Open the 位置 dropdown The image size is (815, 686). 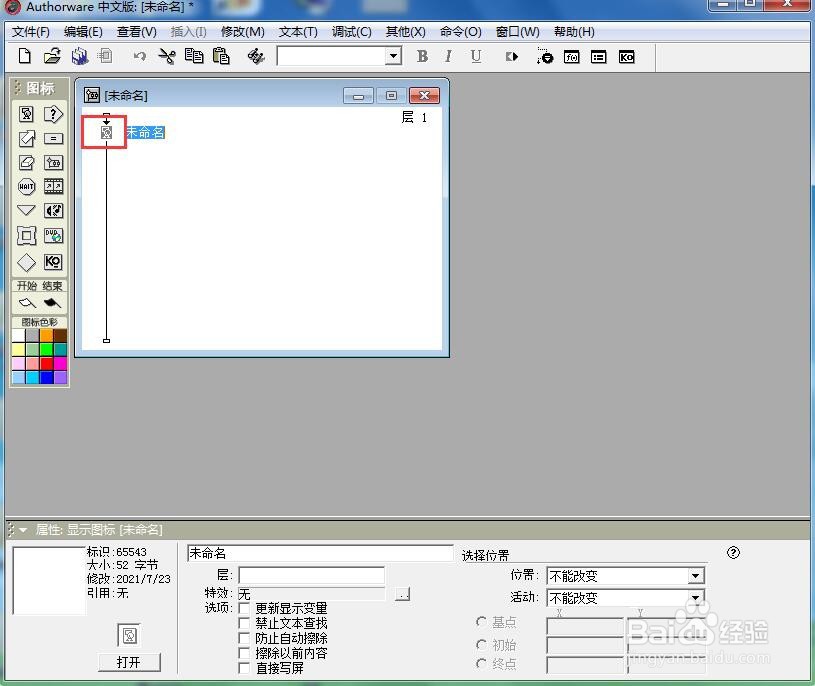(x=695, y=576)
